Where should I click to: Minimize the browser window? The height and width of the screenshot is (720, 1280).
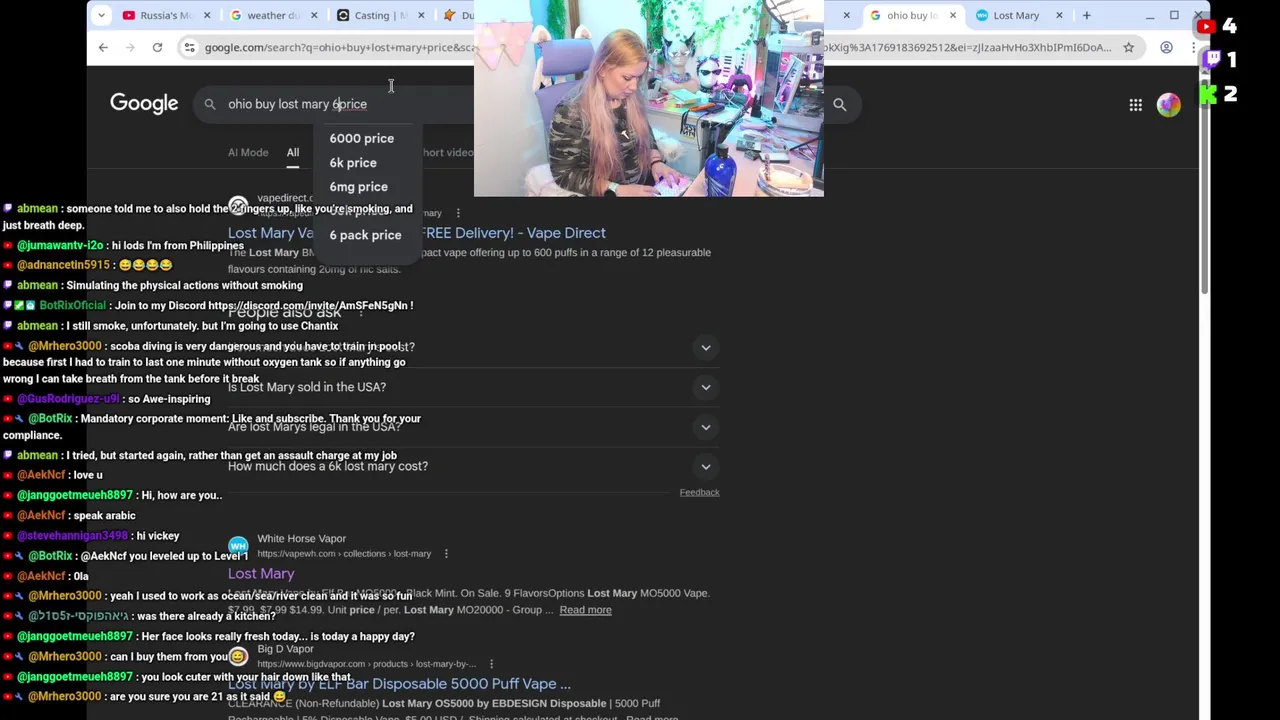pos(1148,15)
